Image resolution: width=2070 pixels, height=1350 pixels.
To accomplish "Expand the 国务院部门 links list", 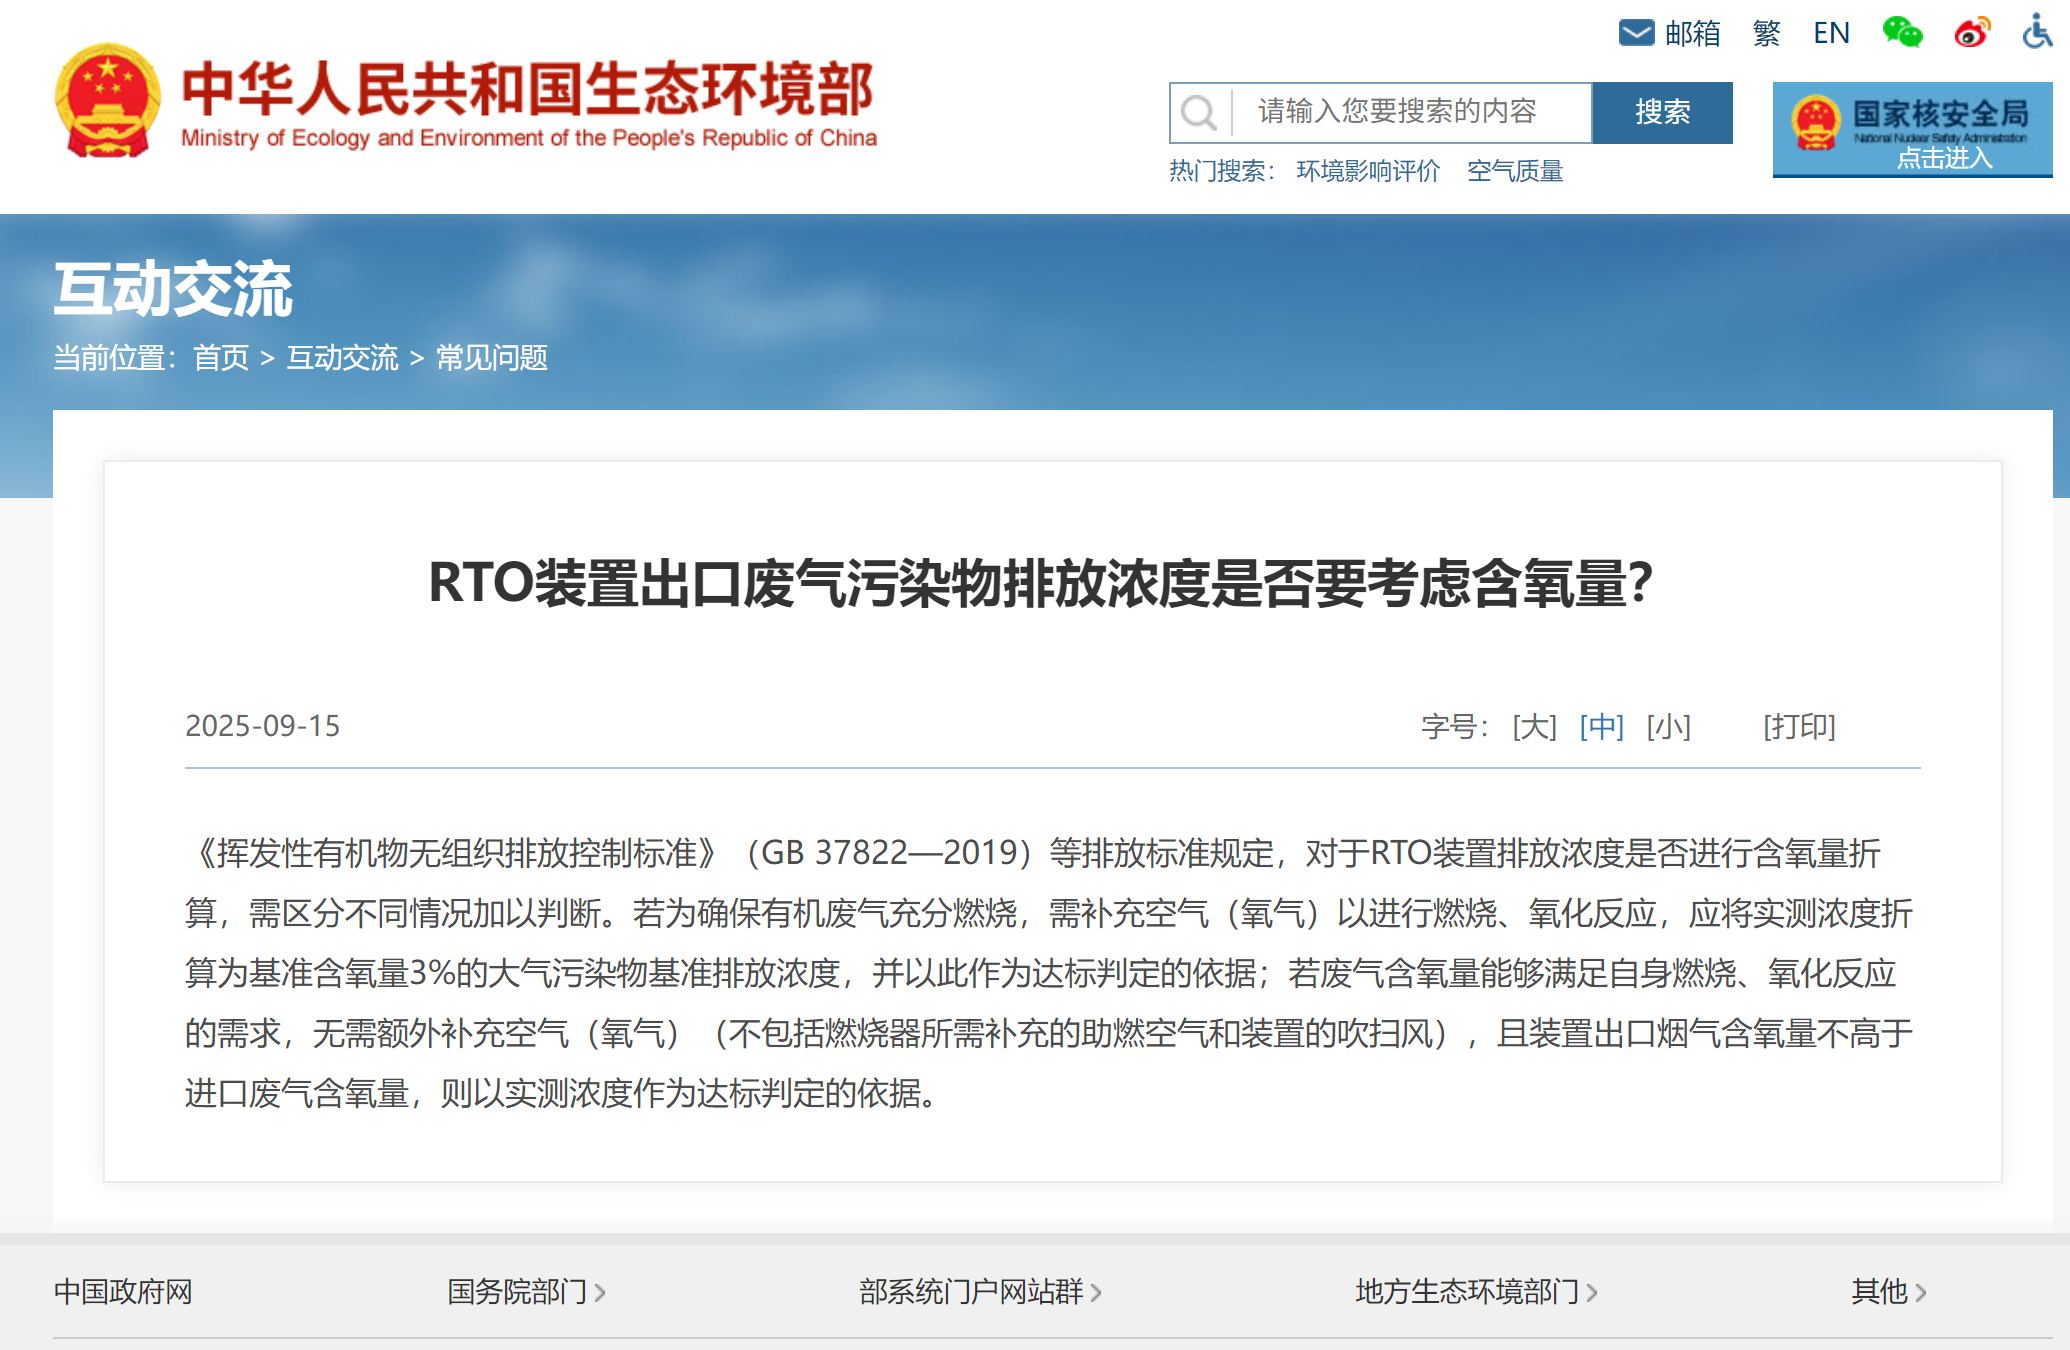I will point(526,1292).
